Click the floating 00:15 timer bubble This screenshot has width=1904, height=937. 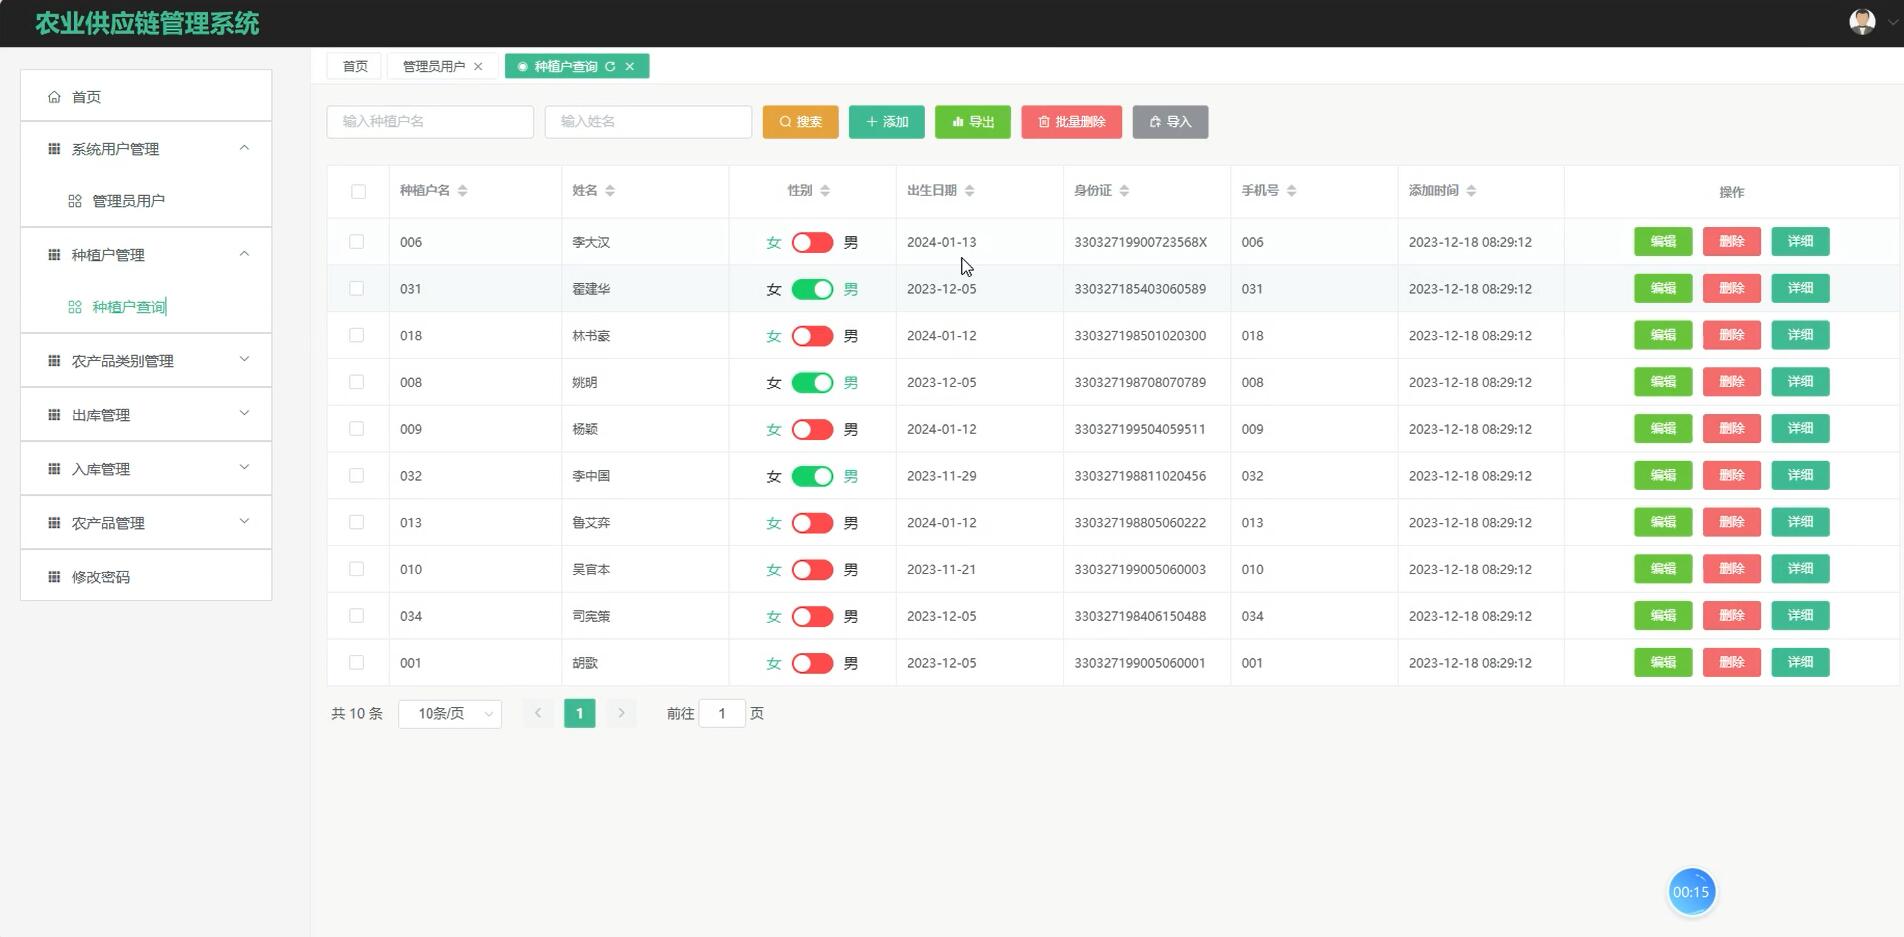pos(1690,890)
